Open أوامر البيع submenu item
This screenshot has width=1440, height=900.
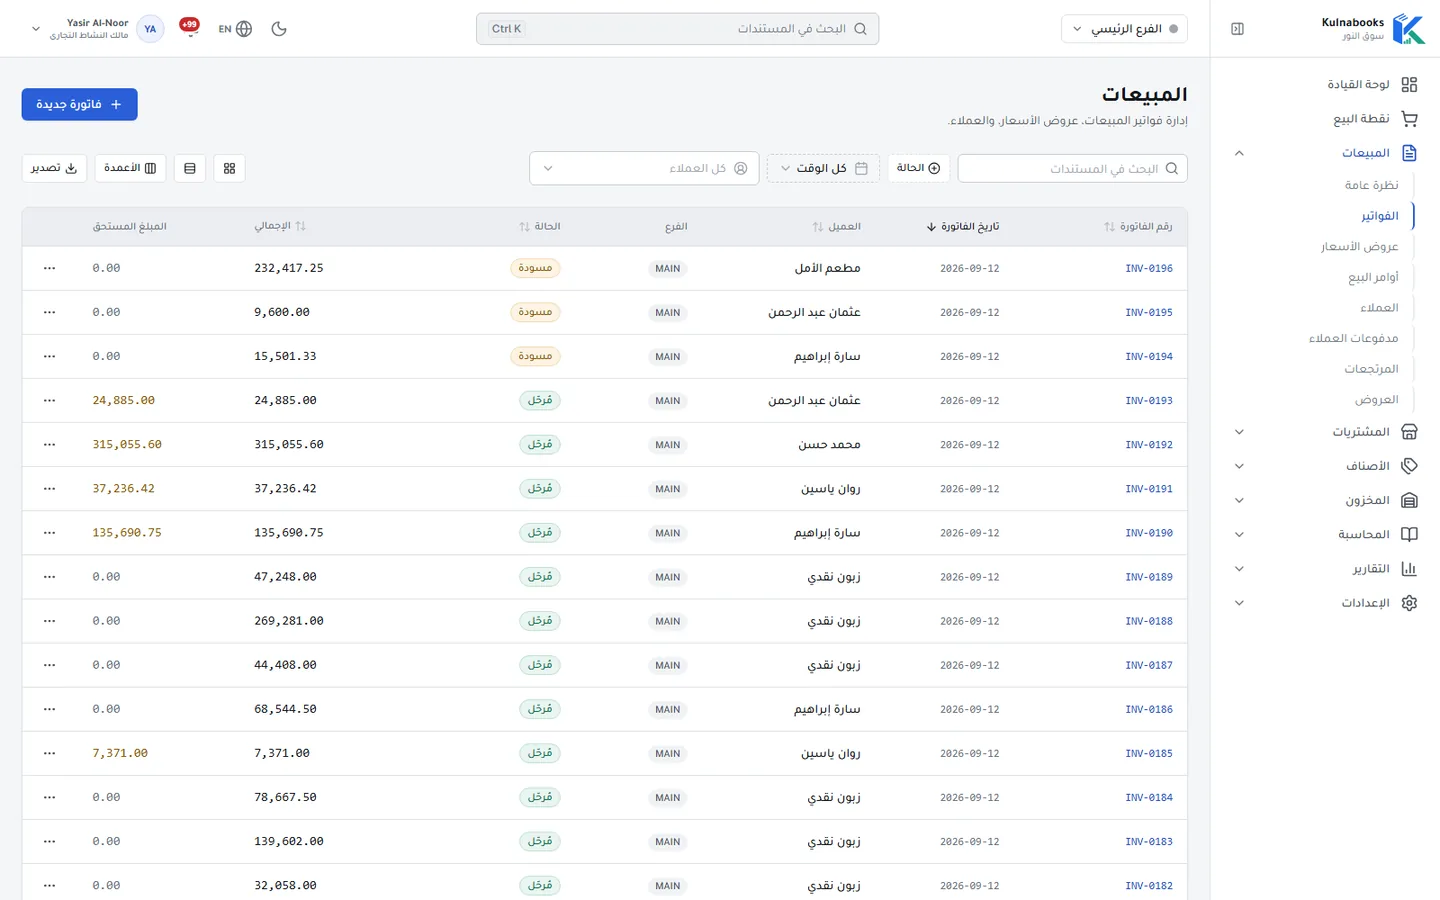pyautogui.click(x=1373, y=277)
